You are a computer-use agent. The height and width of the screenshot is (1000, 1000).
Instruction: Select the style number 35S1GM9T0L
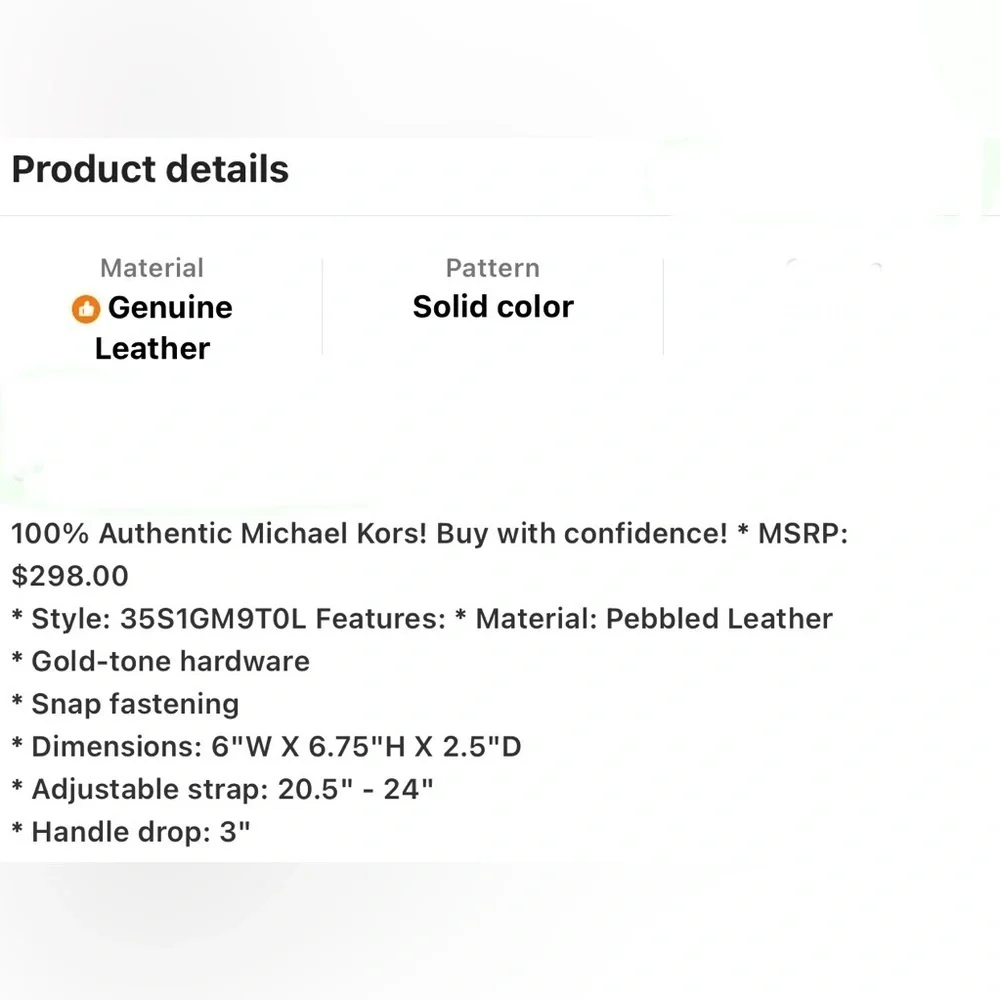(x=213, y=619)
